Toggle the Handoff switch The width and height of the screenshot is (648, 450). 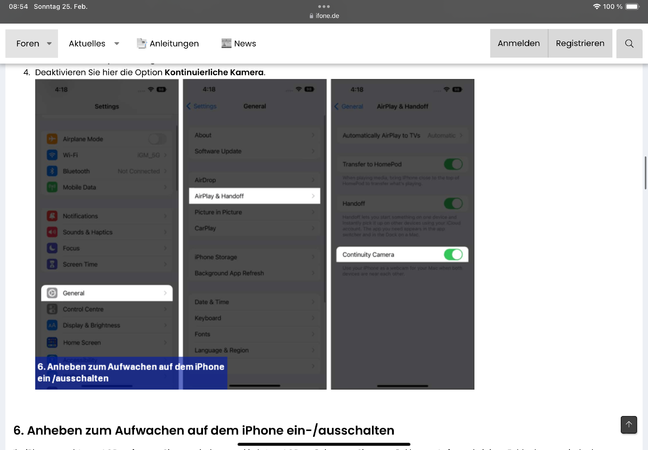tap(453, 203)
